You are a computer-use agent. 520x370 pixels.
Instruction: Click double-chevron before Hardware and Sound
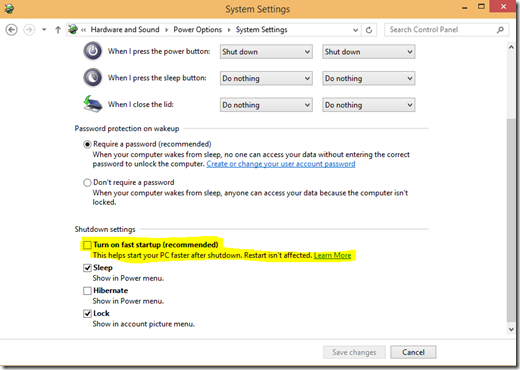click(x=83, y=30)
